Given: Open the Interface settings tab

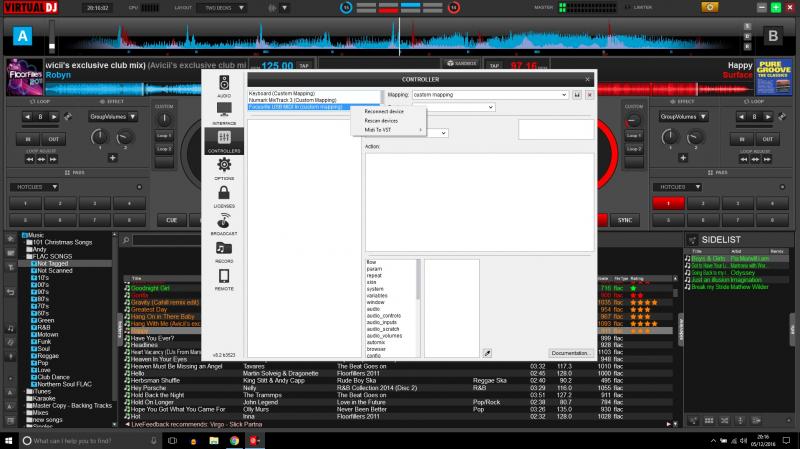Looking at the screenshot, I should [x=224, y=113].
